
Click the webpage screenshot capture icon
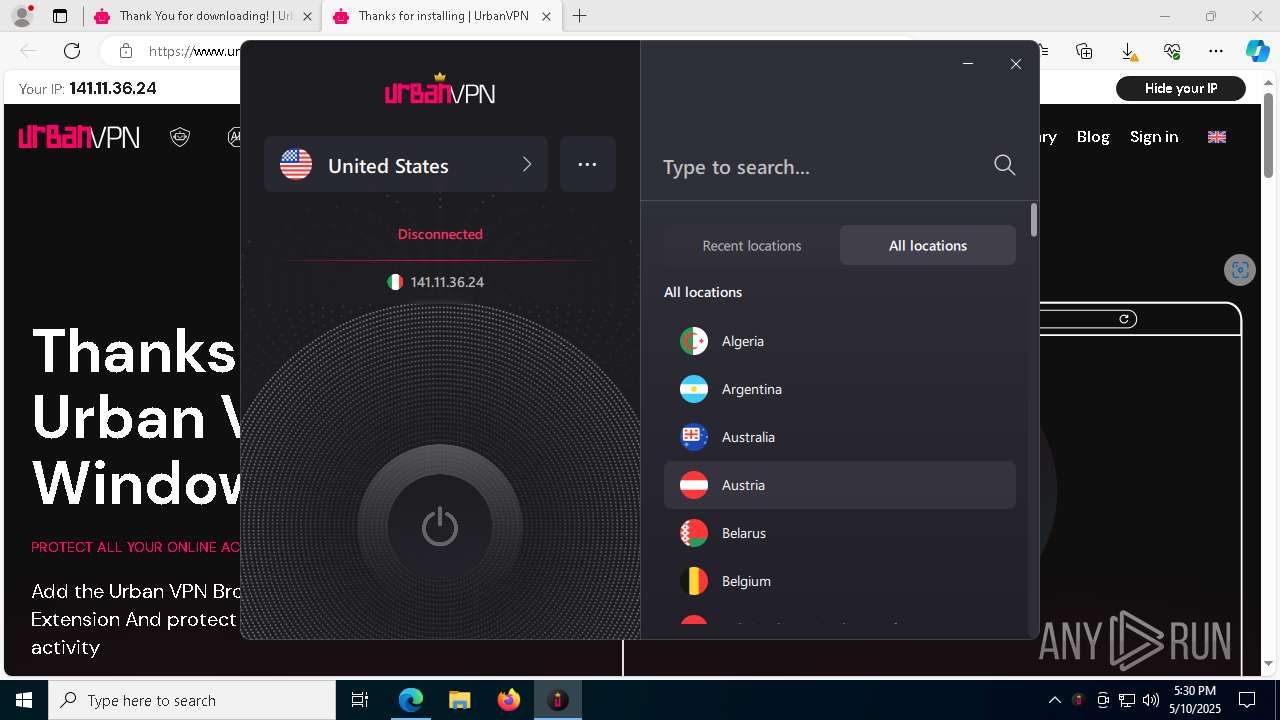(1240, 270)
